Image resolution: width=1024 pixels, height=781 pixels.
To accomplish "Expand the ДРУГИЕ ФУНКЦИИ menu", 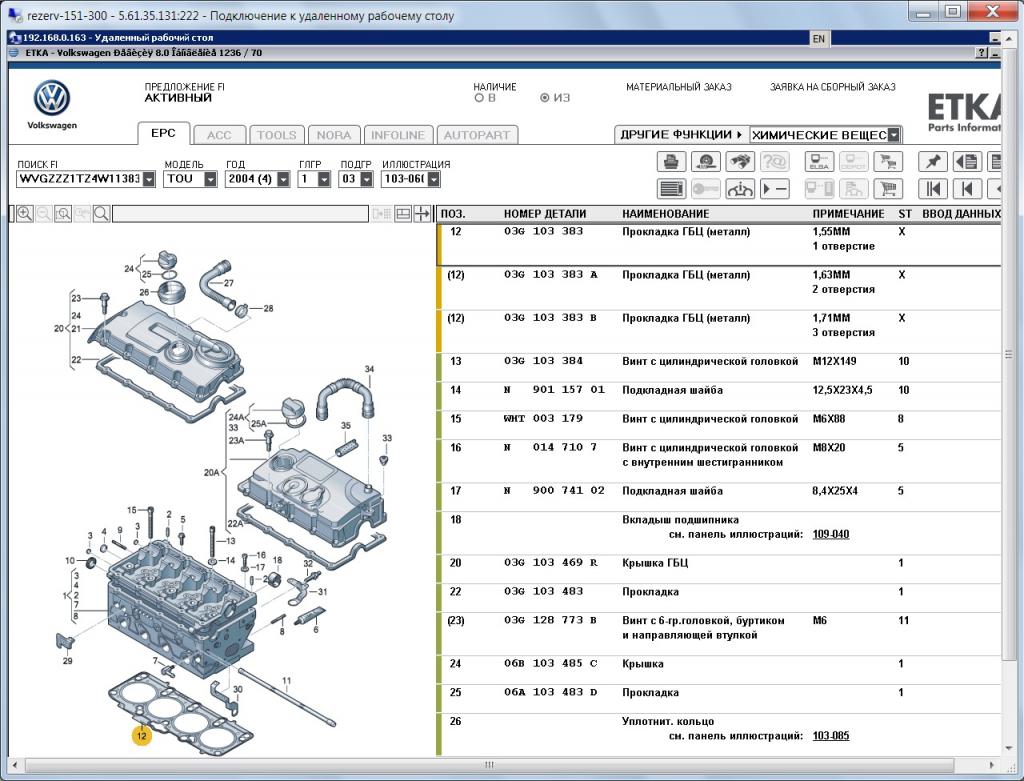I will (681, 135).
